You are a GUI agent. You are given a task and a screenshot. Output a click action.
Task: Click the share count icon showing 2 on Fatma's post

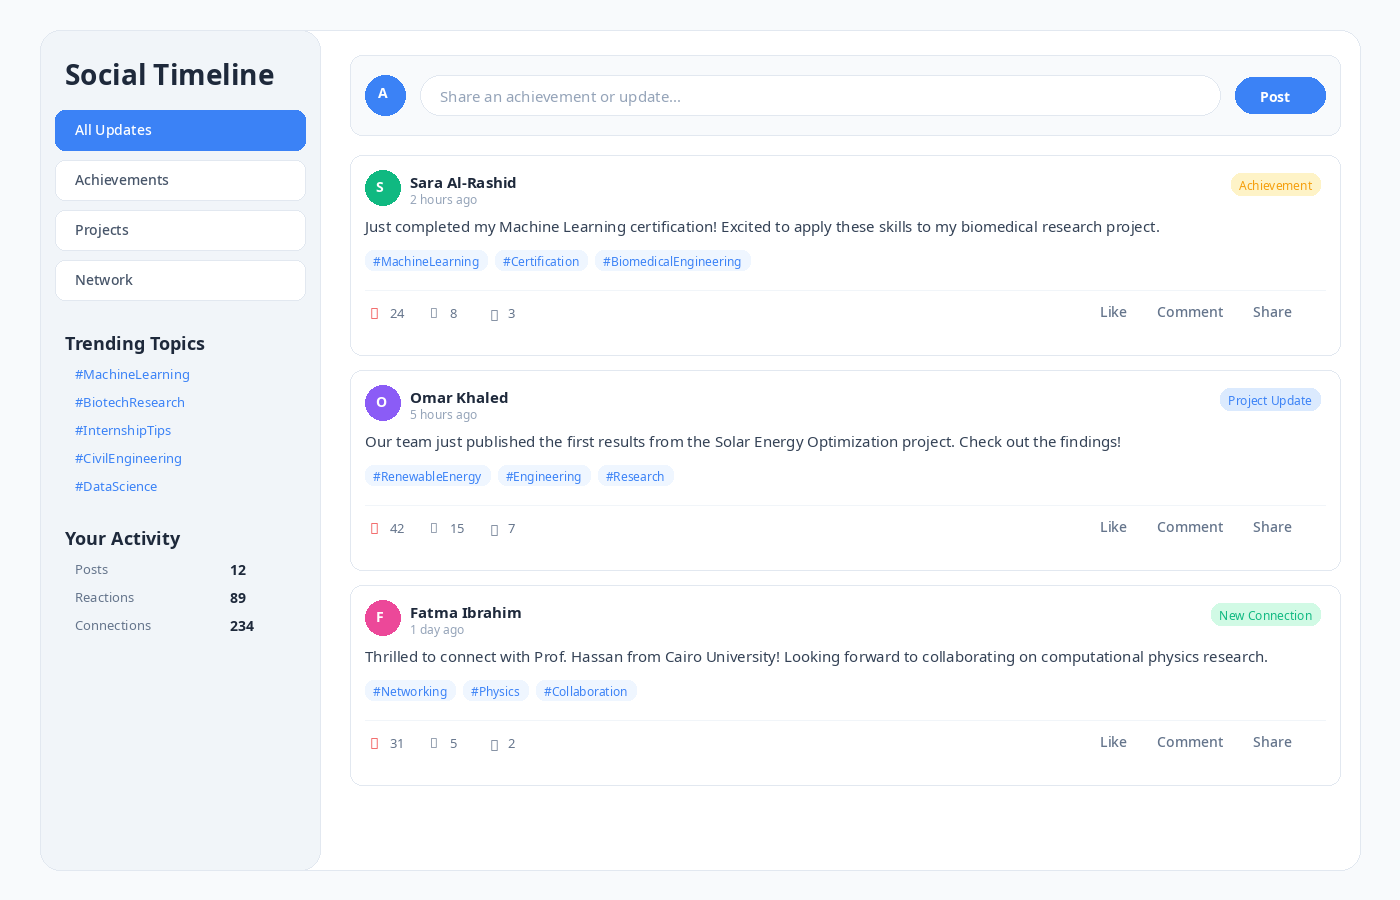[x=494, y=744]
